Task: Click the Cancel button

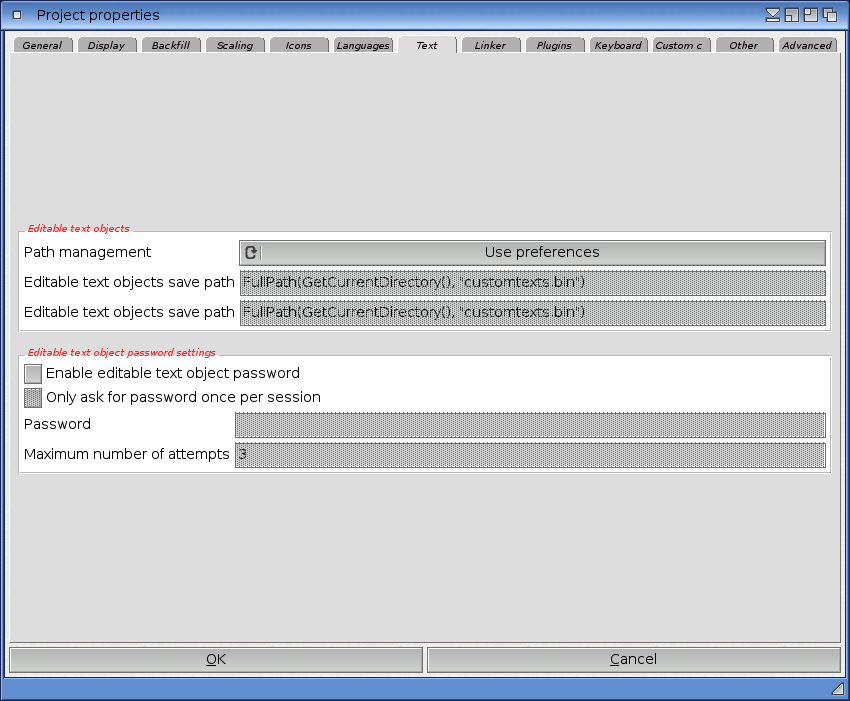Action: [x=633, y=660]
